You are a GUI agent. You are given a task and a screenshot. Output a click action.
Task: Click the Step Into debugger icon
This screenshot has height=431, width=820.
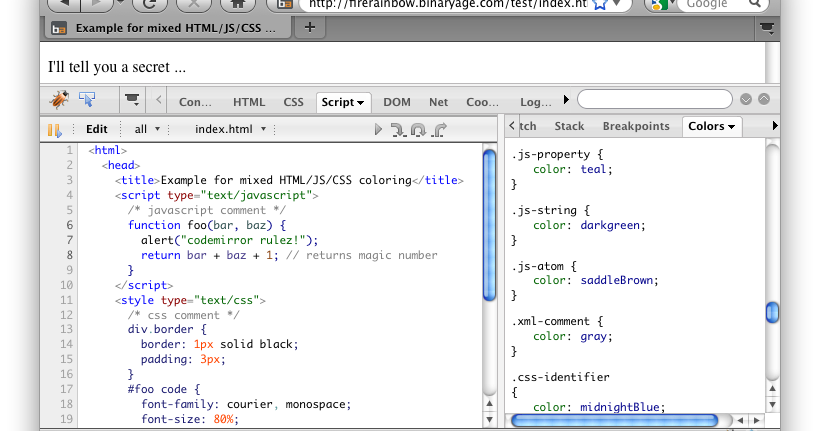point(398,129)
